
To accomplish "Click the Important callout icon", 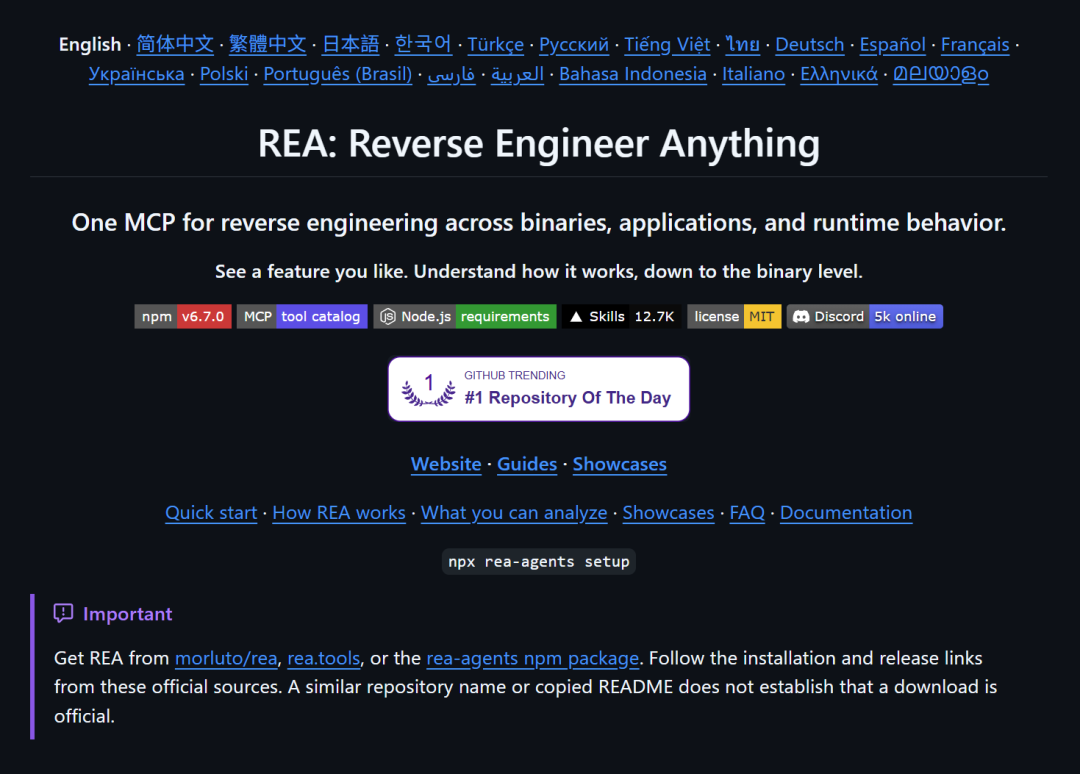I will (63, 614).
